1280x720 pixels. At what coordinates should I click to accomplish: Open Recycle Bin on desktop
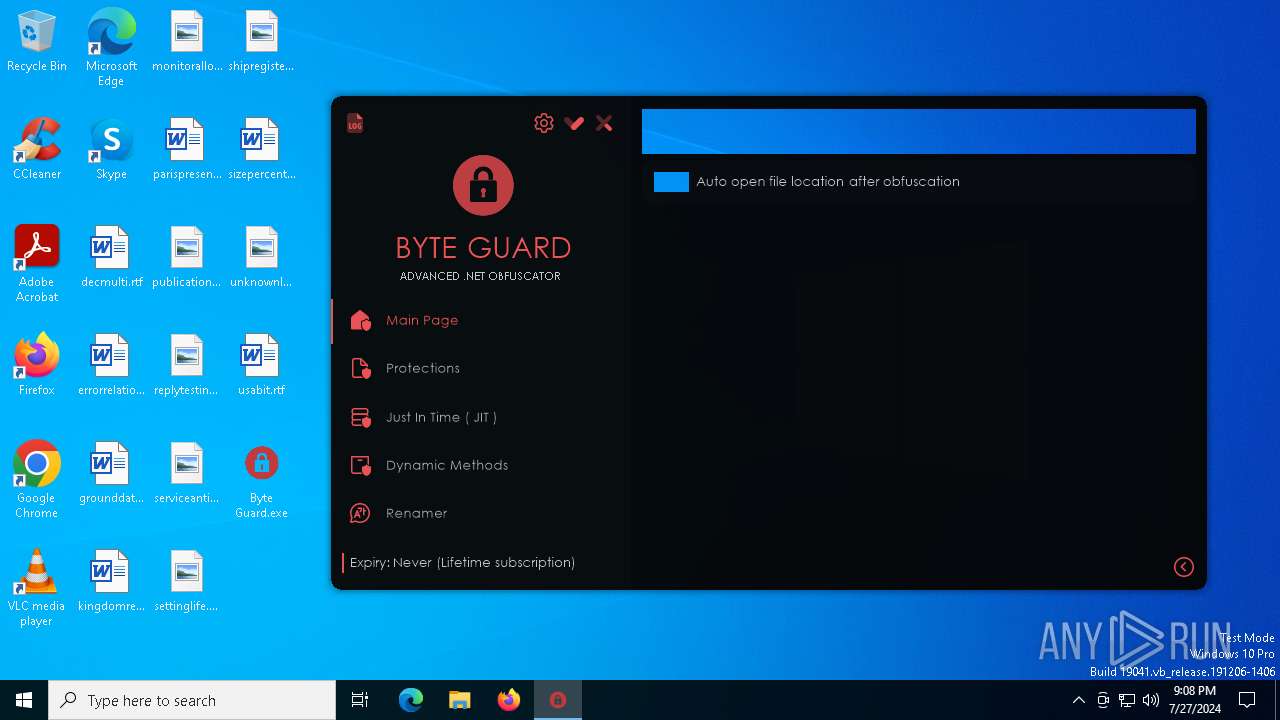37,43
